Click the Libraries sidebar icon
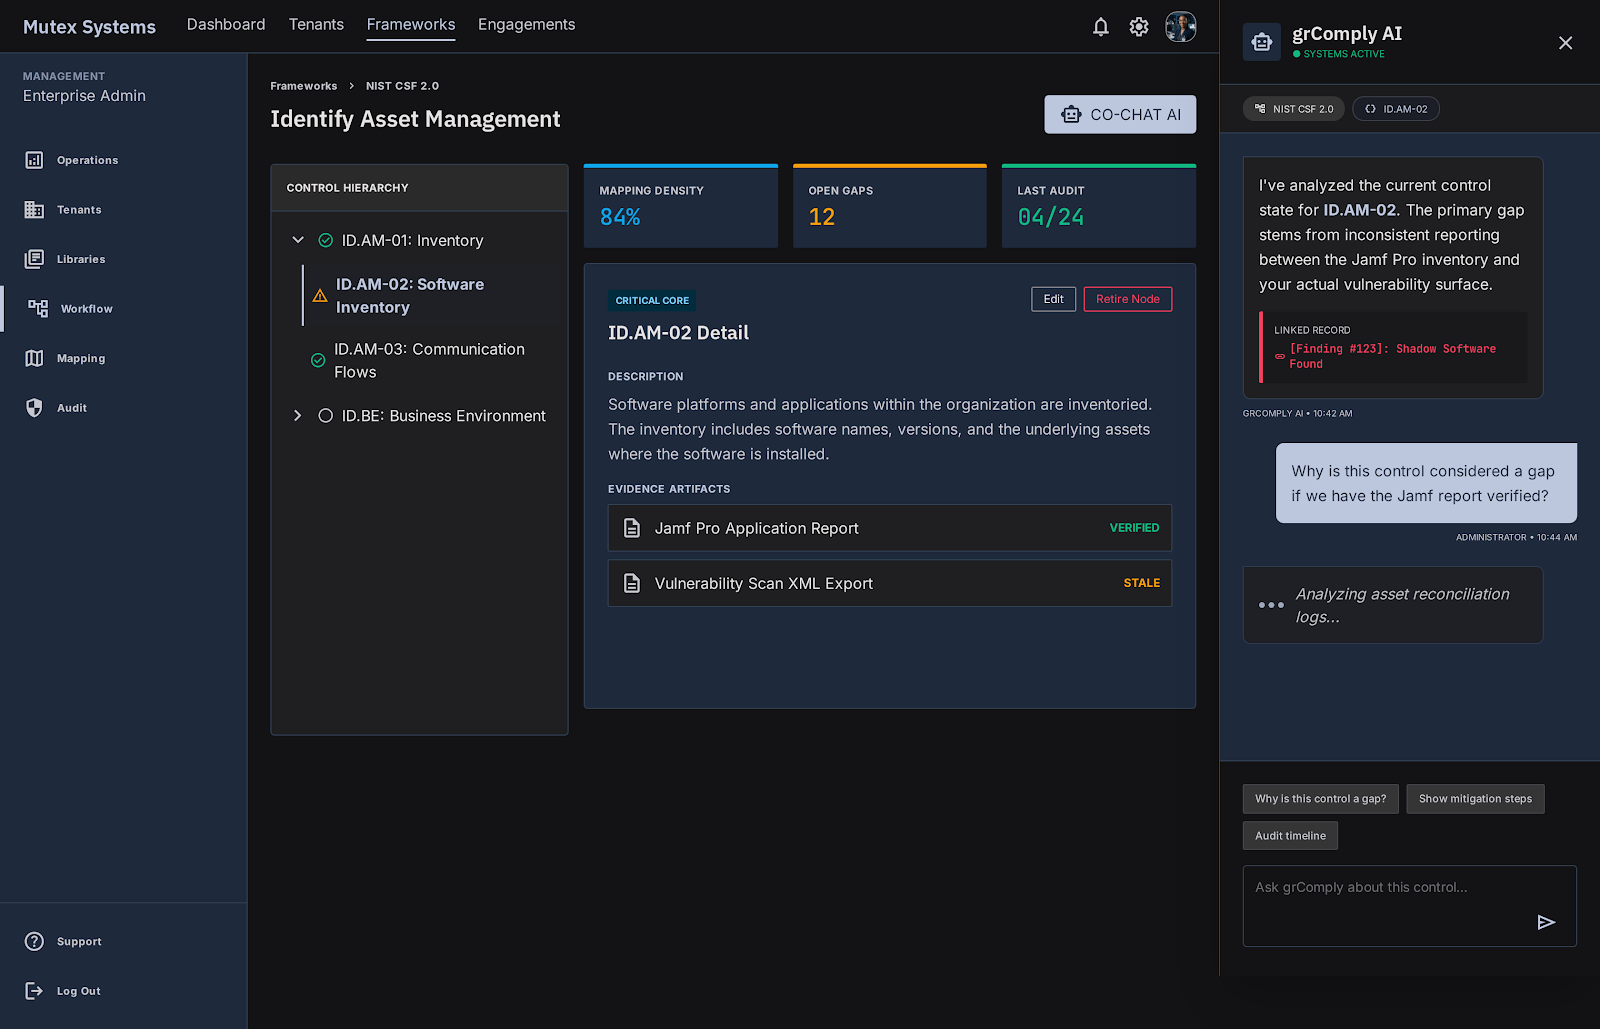The height and width of the screenshot is (1029, 1600). [x=34, y=259]
